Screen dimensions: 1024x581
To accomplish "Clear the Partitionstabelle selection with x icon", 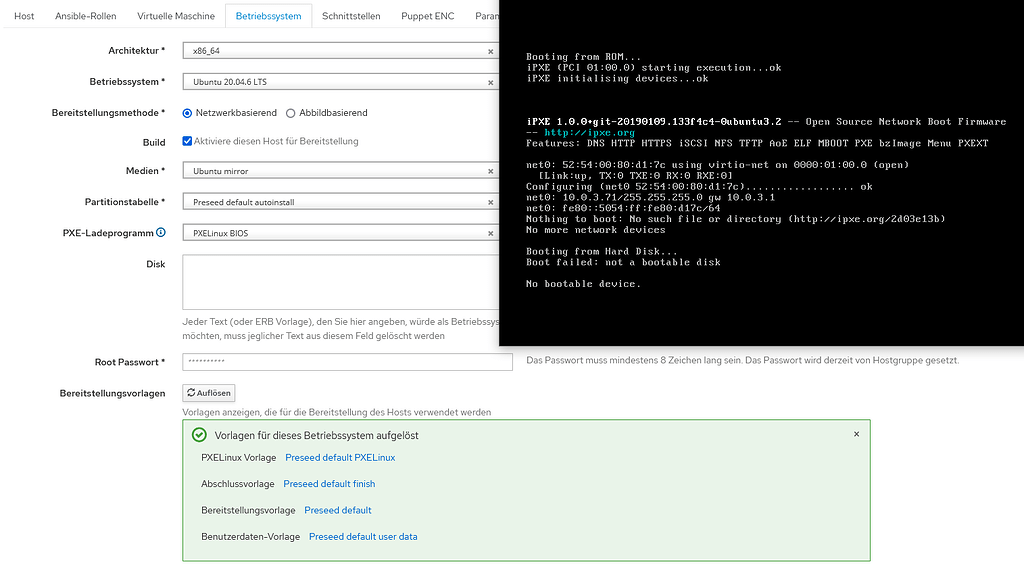I will (x=491, y=204).
